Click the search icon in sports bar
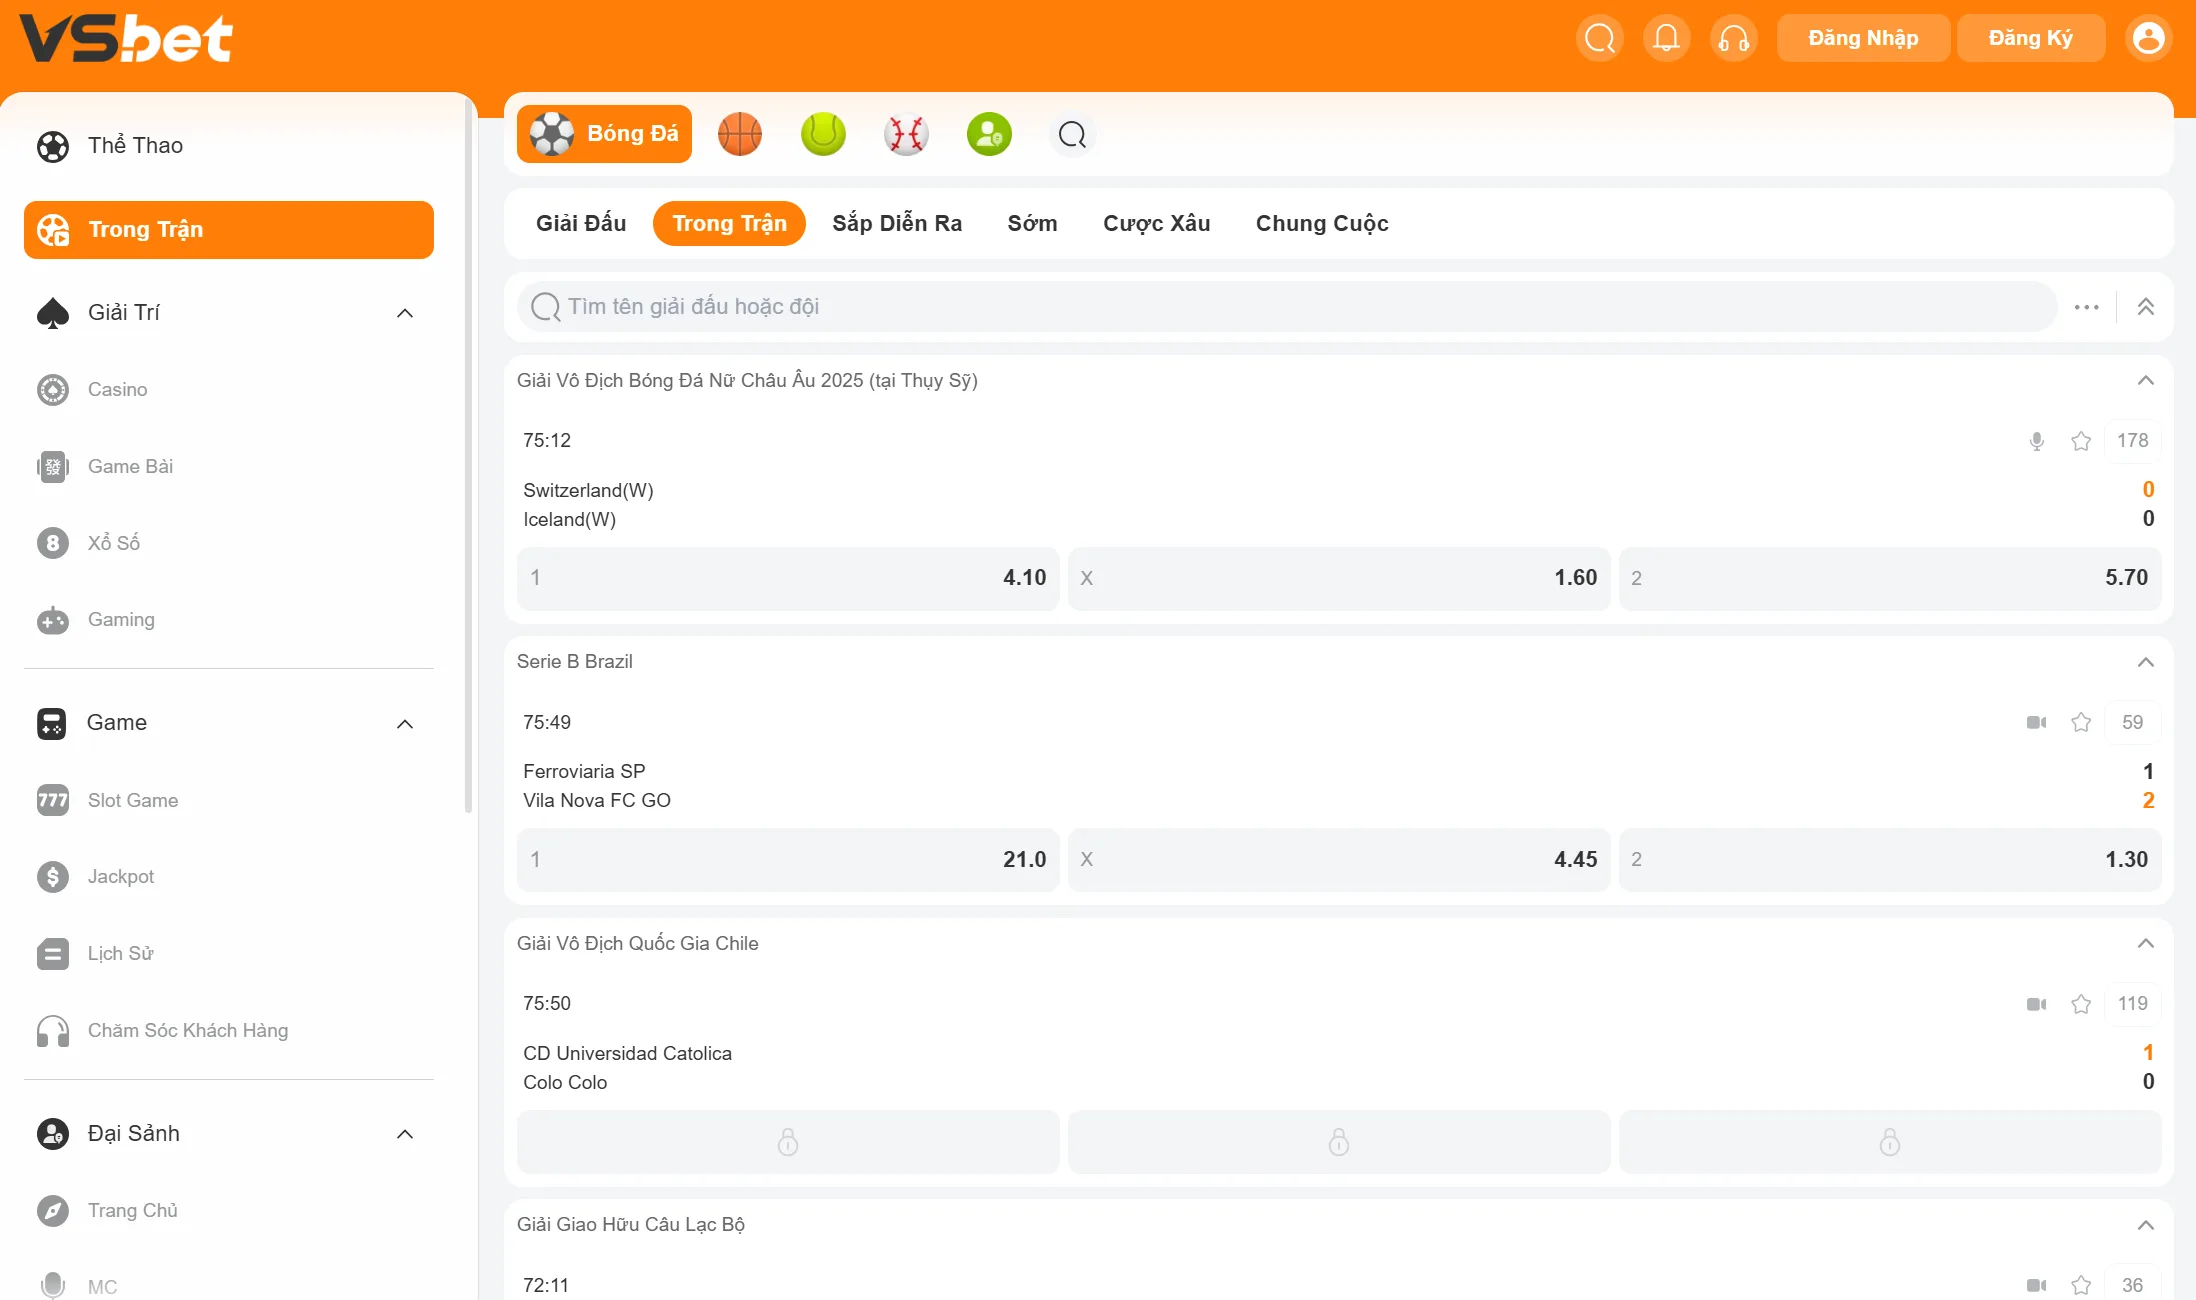 click(x=1072, y=134)
